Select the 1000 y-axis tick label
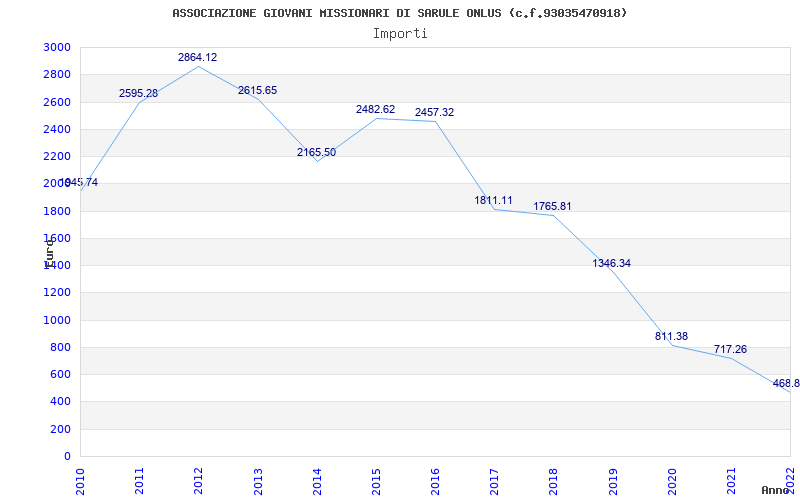The width and height of the screenshot is (800, 500). click(x=57, y=321)
